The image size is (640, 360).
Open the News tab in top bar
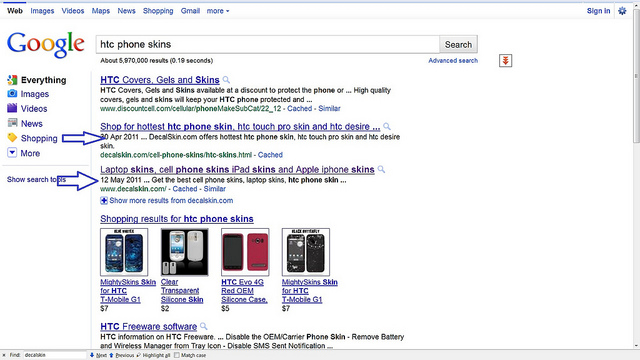coord(126,11)
